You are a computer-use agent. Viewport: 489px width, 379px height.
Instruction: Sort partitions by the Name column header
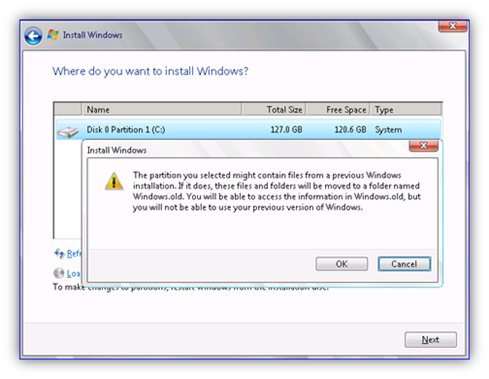(162, 109)
